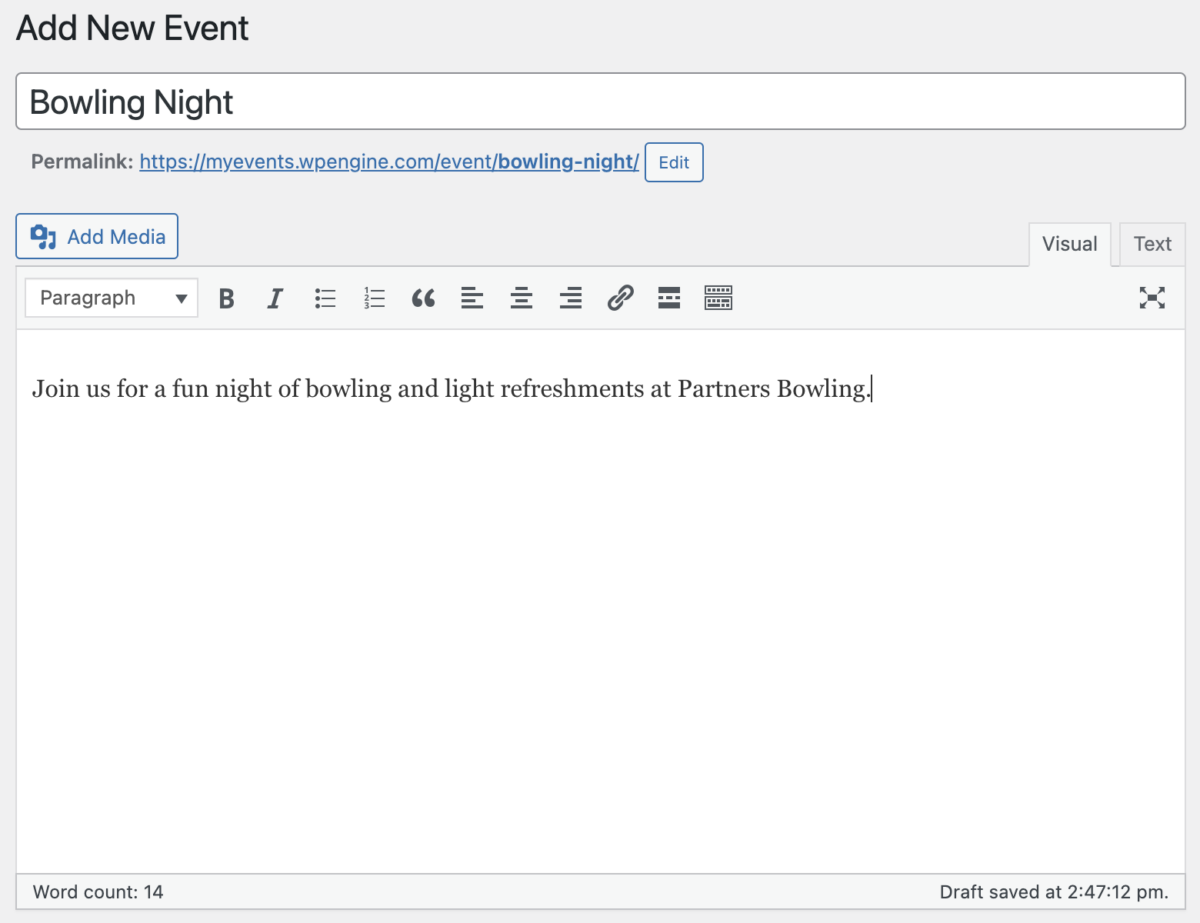Open the Paragraph format dropdown
This screenshot has width=1200, height=923.
point(112,298)
